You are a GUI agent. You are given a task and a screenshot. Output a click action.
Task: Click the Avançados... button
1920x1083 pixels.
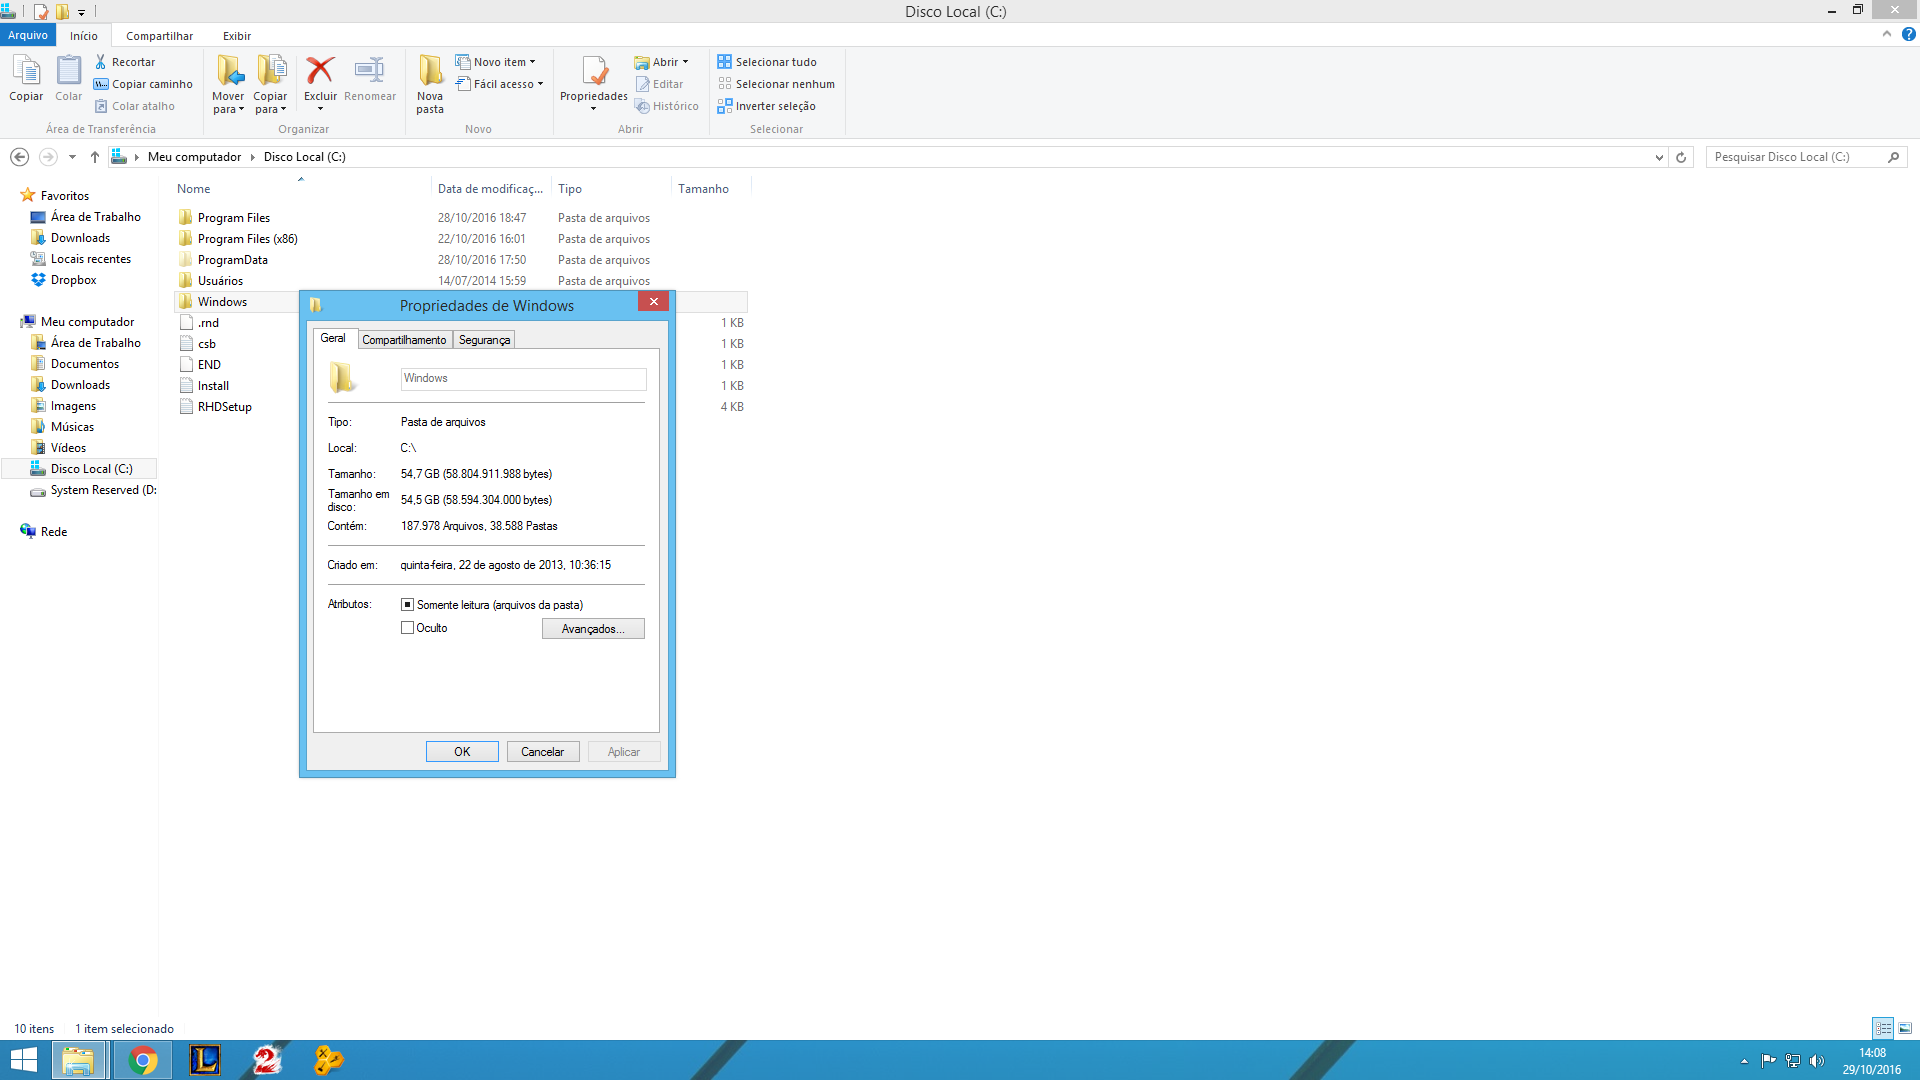593,629
